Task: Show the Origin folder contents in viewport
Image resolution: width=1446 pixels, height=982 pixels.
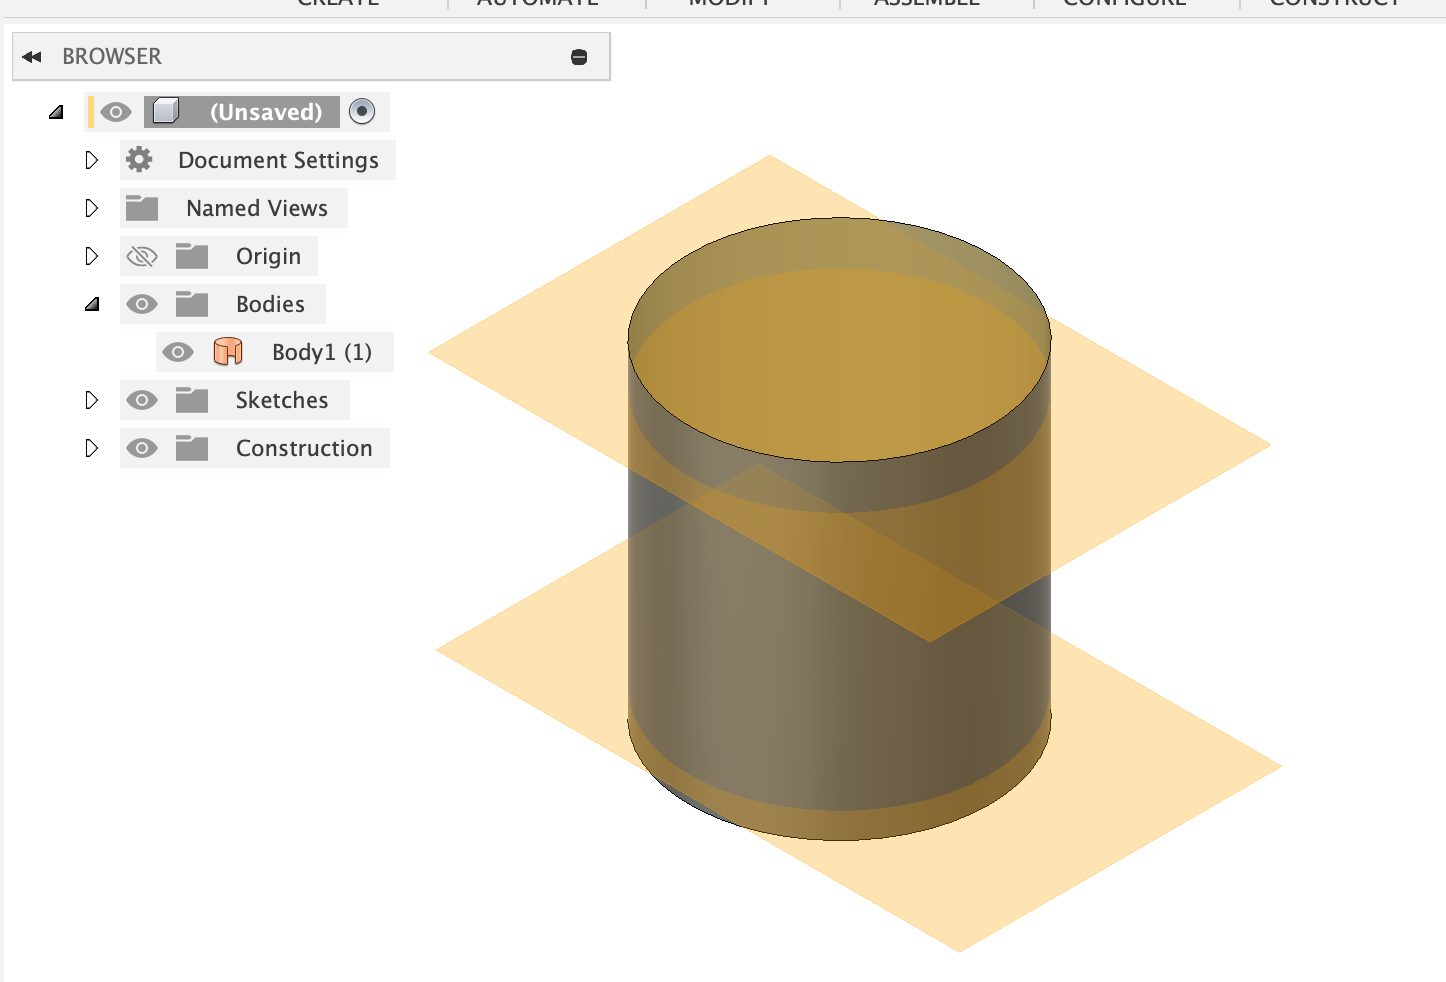Action: click(x=142, y=256)
